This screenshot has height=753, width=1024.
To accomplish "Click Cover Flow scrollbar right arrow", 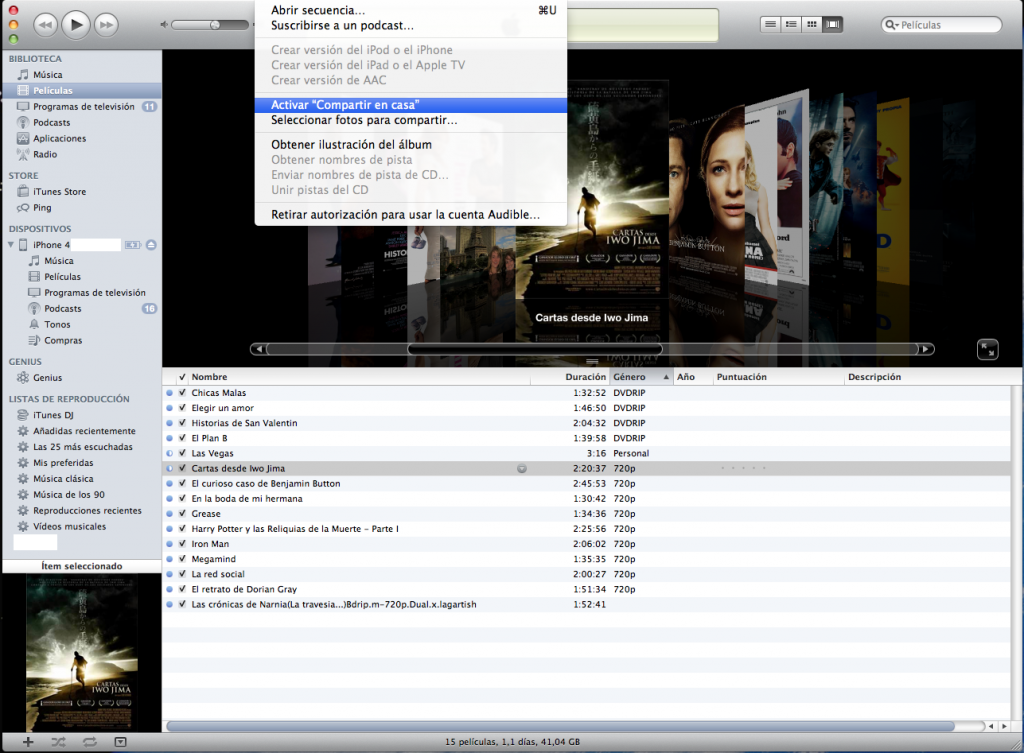I will (x=925, y=349).
